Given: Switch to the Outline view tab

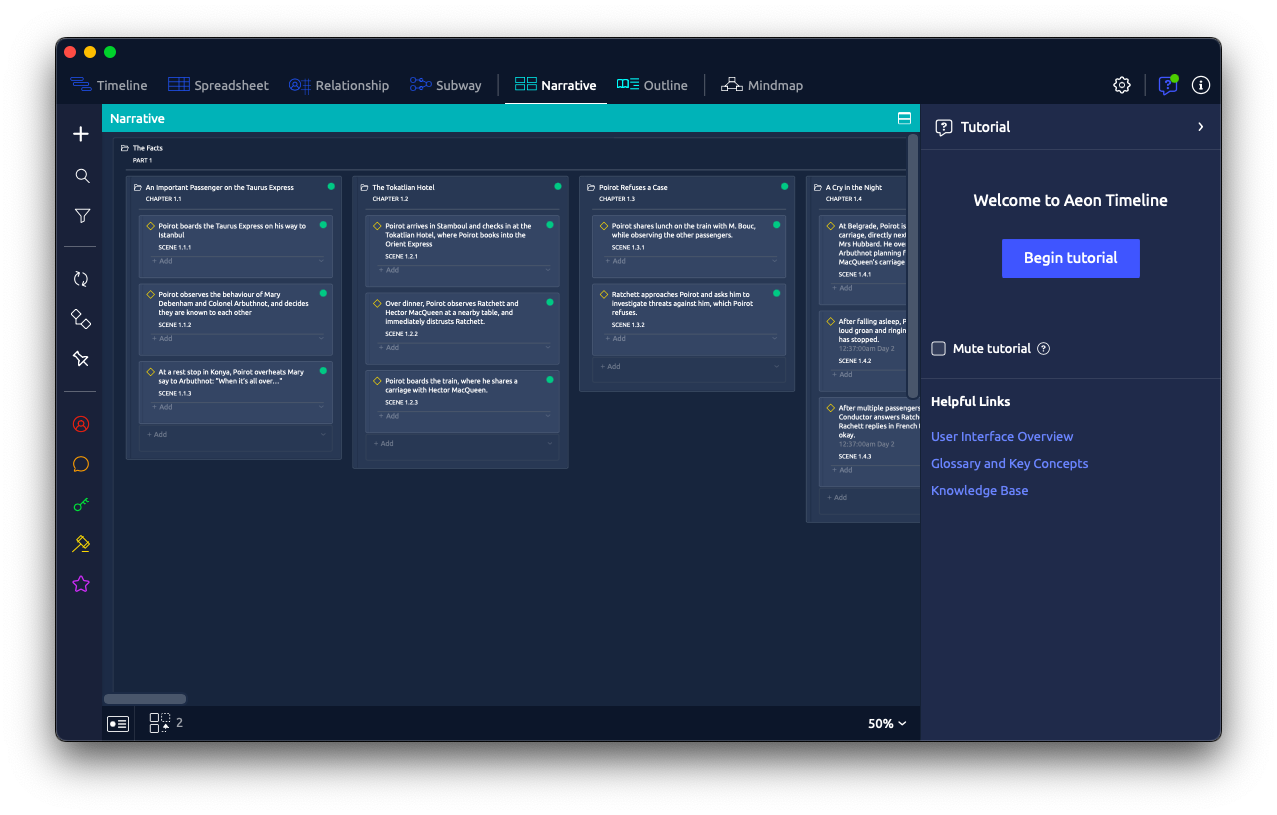Looking at the screenshot, I should coord(652,85).
